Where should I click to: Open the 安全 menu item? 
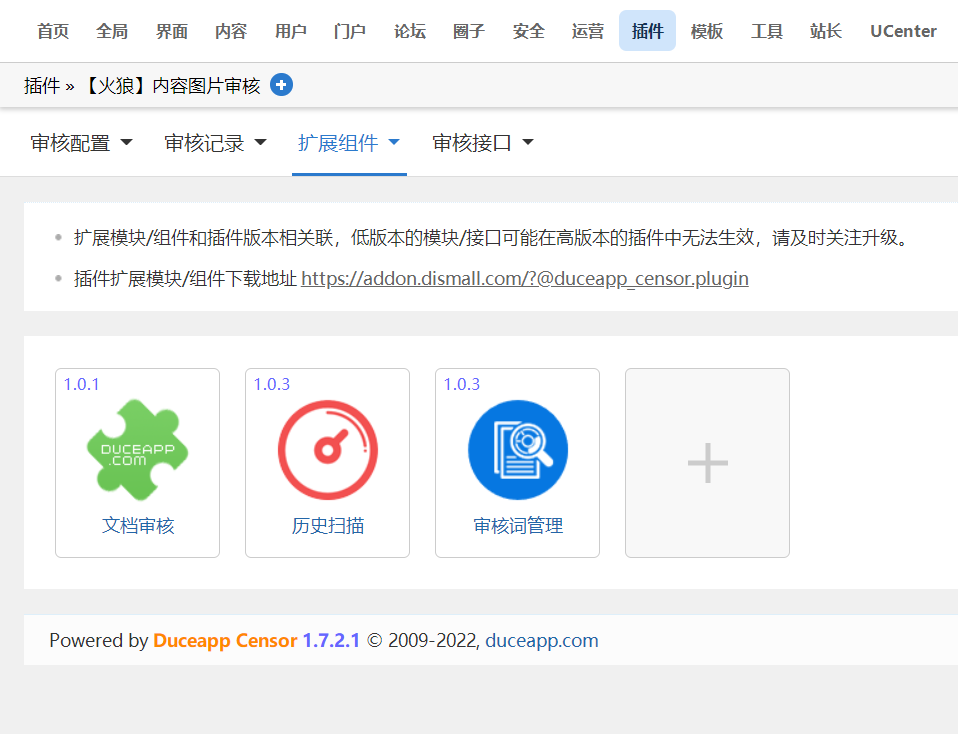click(x=528, y=30)
